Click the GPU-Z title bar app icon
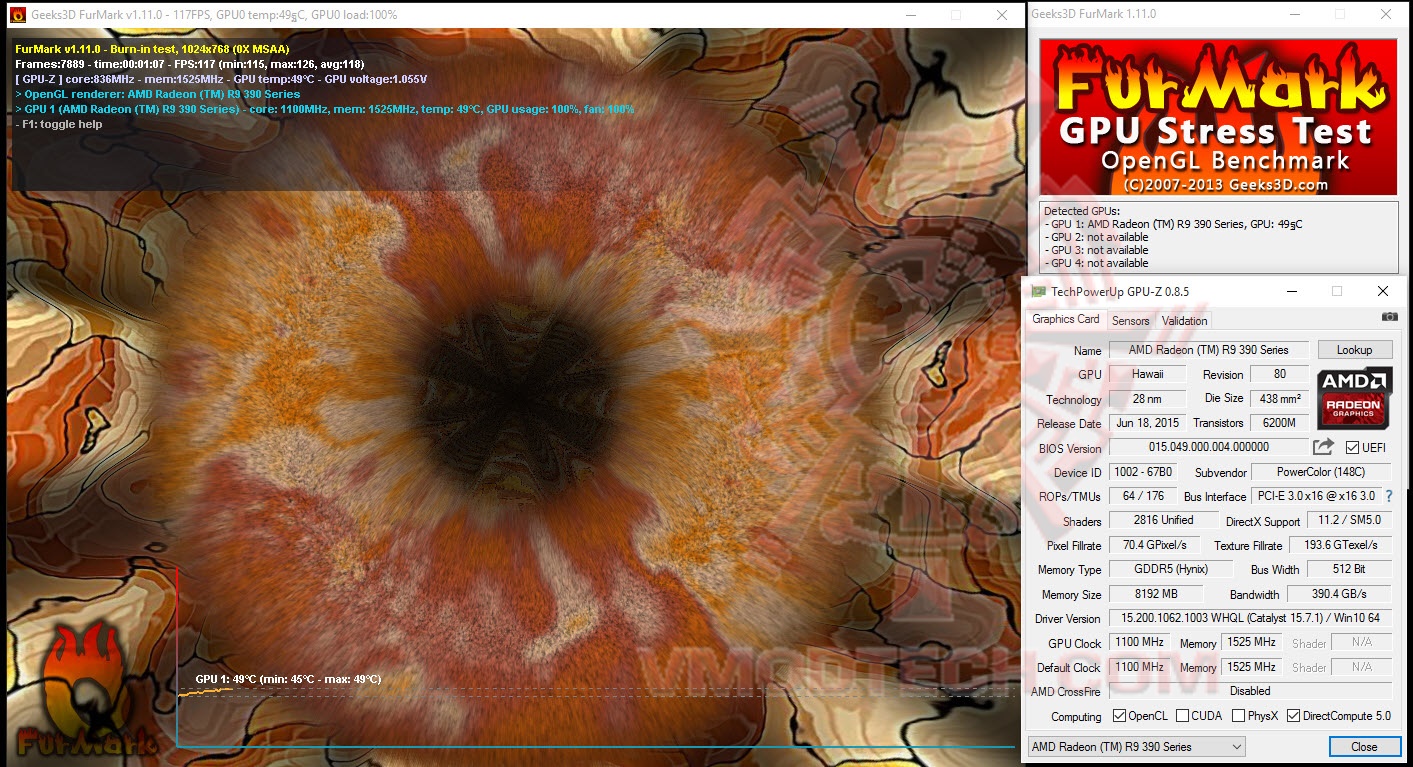Screen dimensions: 1413x767 coord(1038,292)
